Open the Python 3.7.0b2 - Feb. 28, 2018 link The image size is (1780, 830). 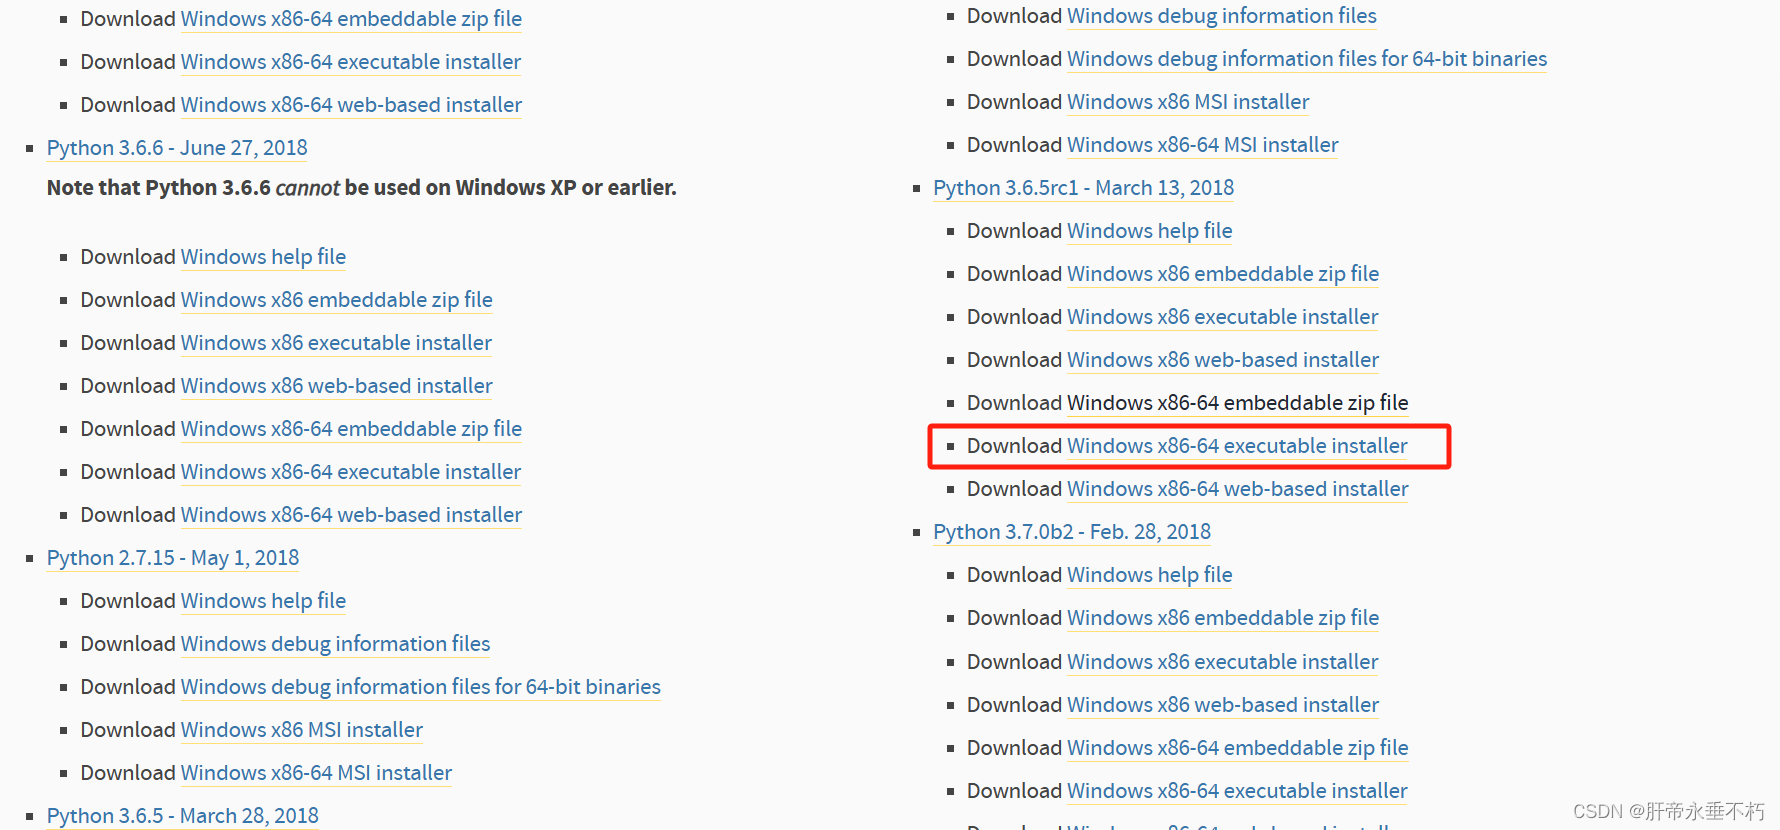click(x=1071, y=532)
